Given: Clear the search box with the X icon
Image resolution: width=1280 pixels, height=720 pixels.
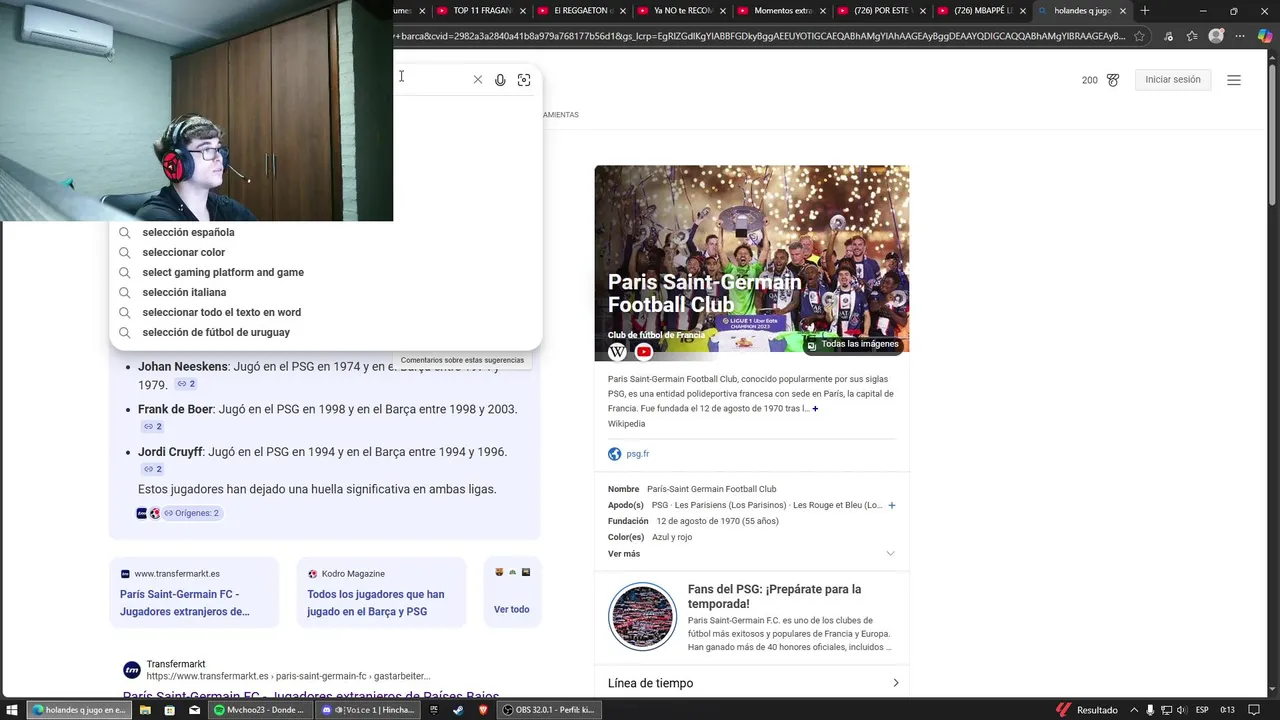Looking at the screenshot, I should coord(477,80).
